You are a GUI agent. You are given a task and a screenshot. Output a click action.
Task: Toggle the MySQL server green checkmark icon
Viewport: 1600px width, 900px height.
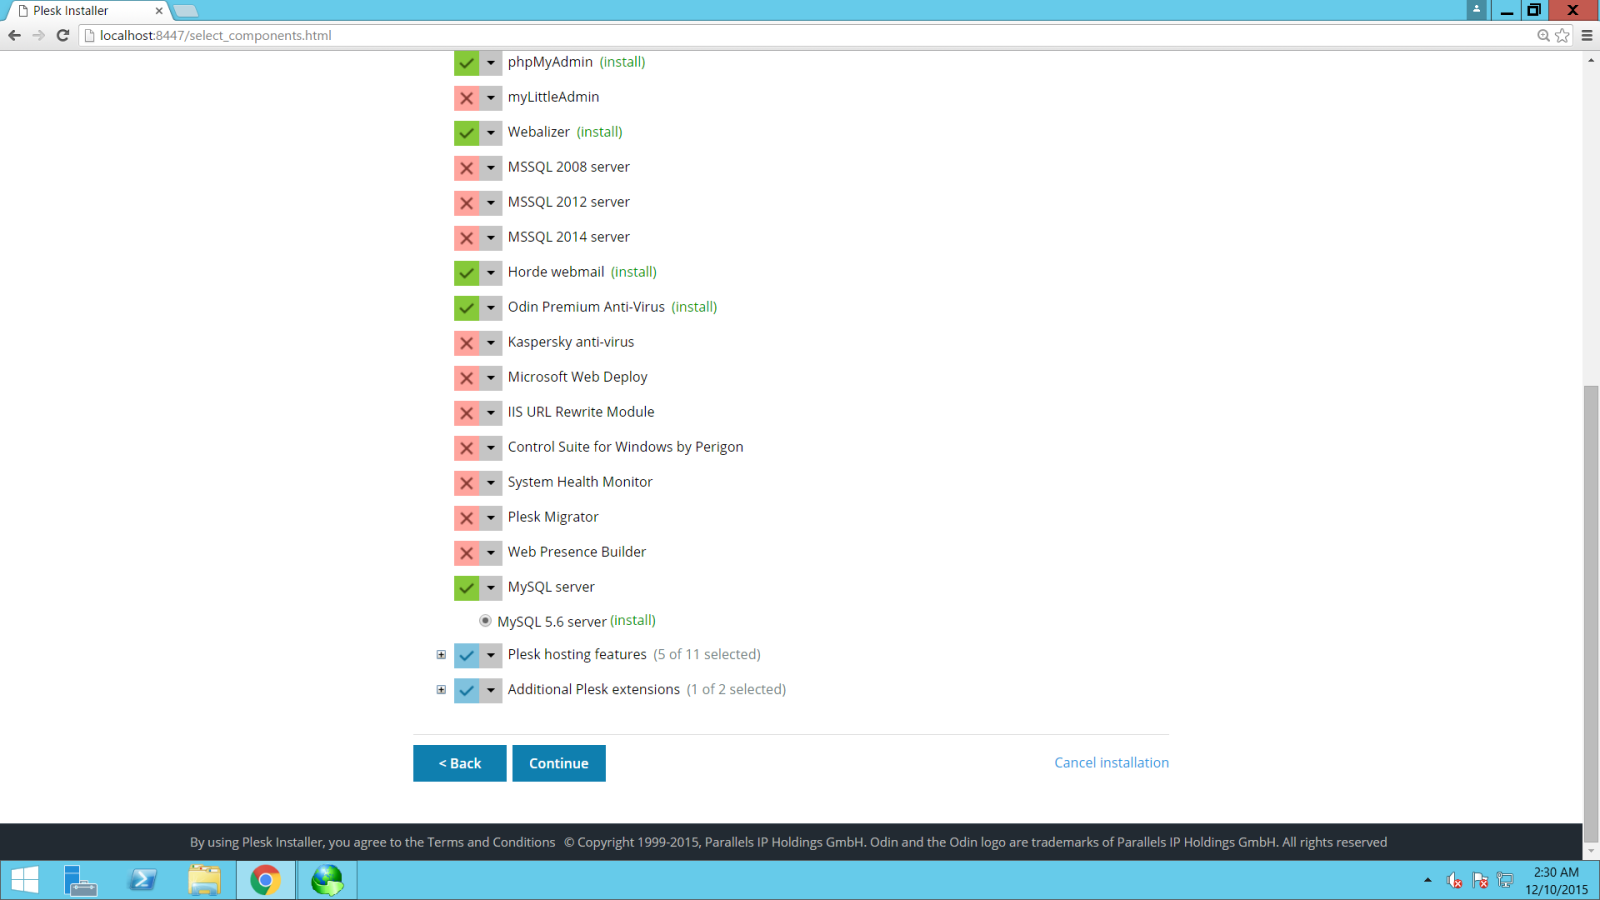(x=466, y=588)
